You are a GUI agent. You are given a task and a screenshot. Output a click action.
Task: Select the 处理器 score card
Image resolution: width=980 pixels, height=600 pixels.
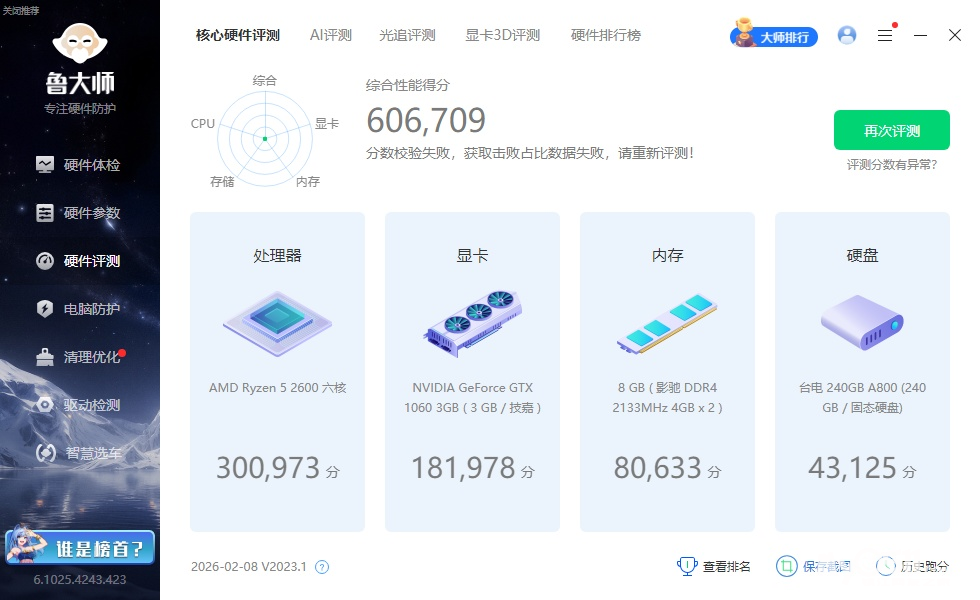coord(277,372)
